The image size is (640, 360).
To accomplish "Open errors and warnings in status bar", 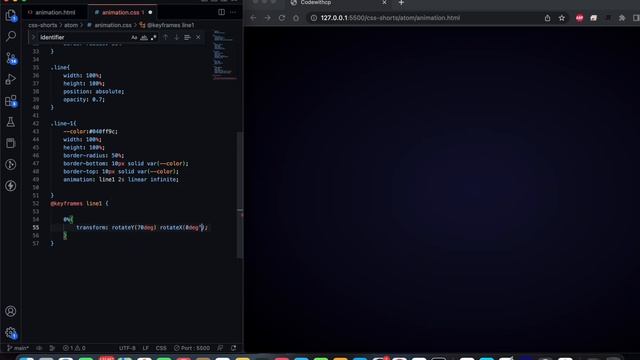I will 74,348.
